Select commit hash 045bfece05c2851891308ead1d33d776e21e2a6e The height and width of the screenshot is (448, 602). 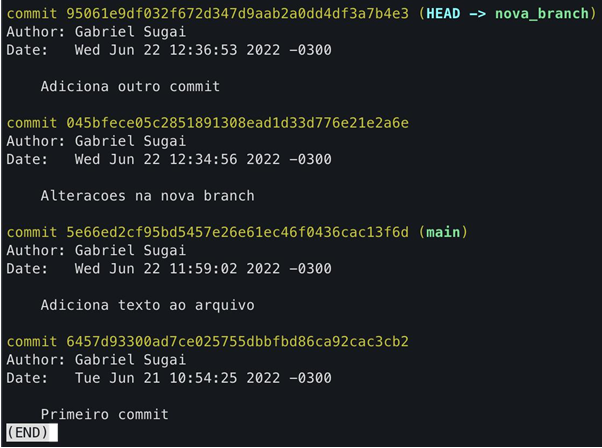point(237,123)
